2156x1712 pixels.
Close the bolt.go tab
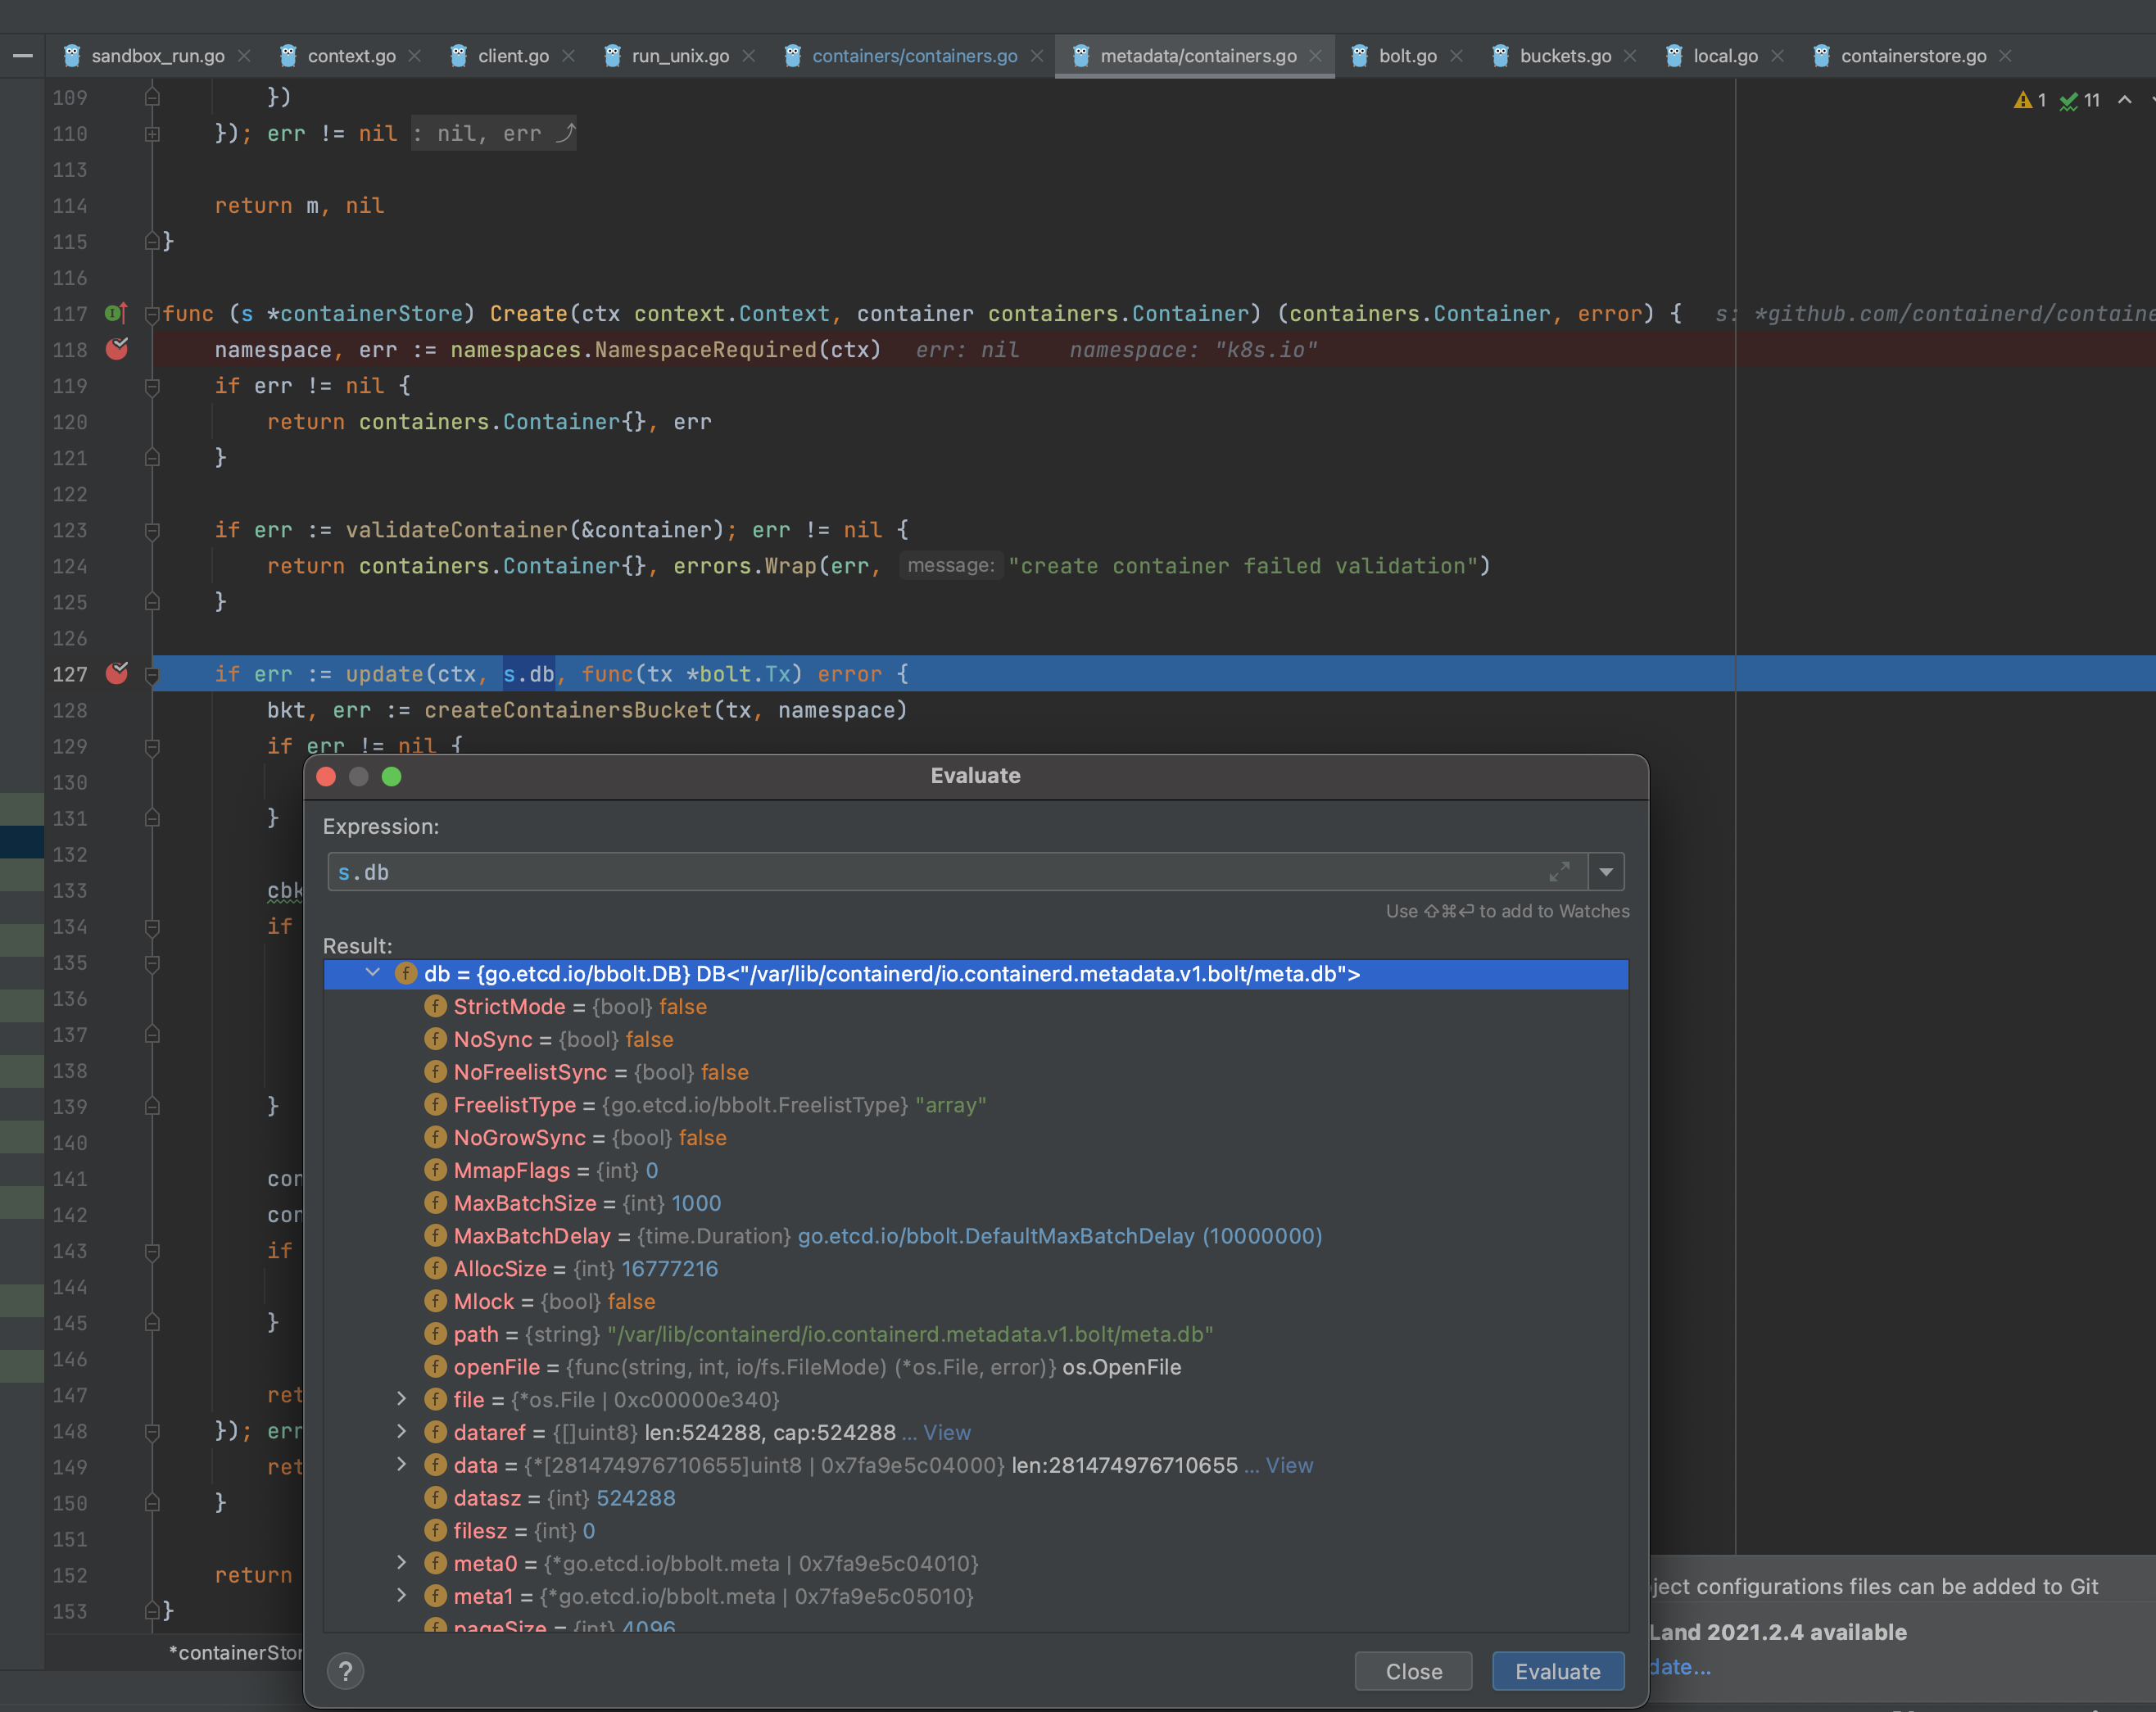pyautogui.click(x=1456, y=56)
